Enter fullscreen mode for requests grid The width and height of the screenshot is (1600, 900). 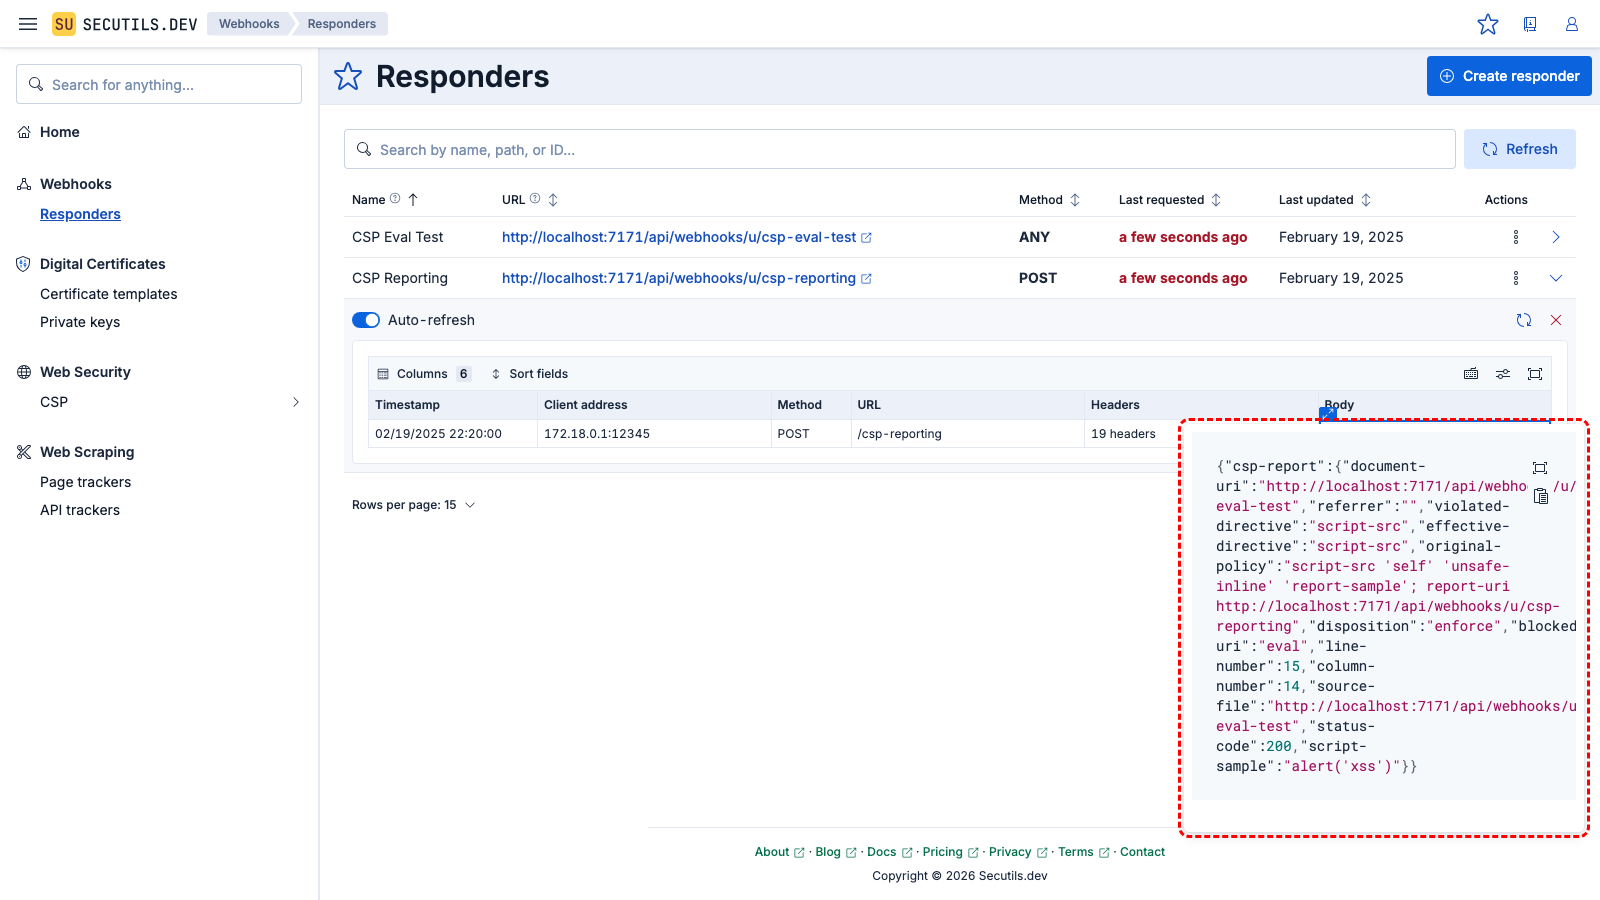coord(1535,374)
